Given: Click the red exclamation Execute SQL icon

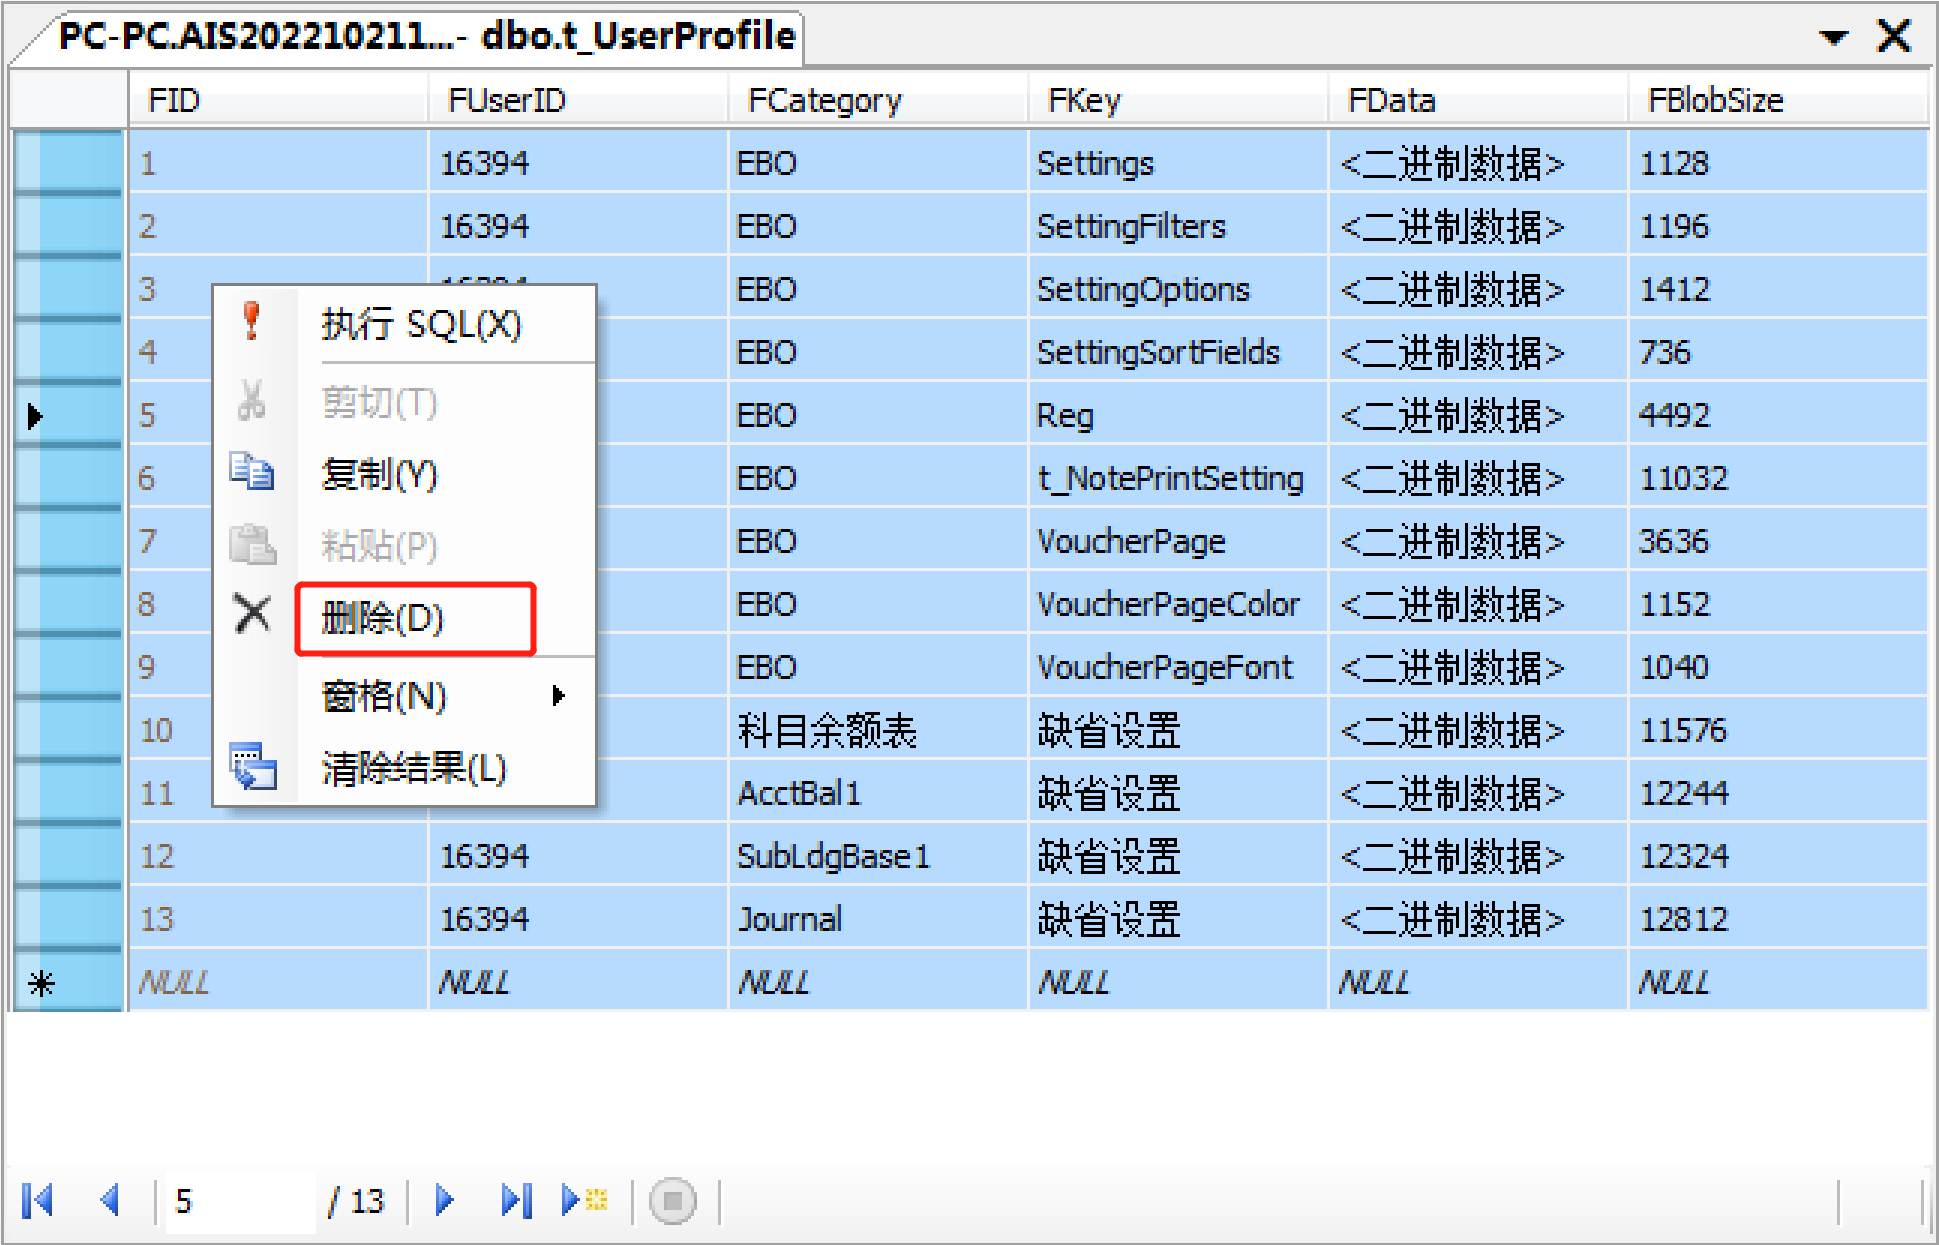Looking at the screenshot, I should 252,323.
